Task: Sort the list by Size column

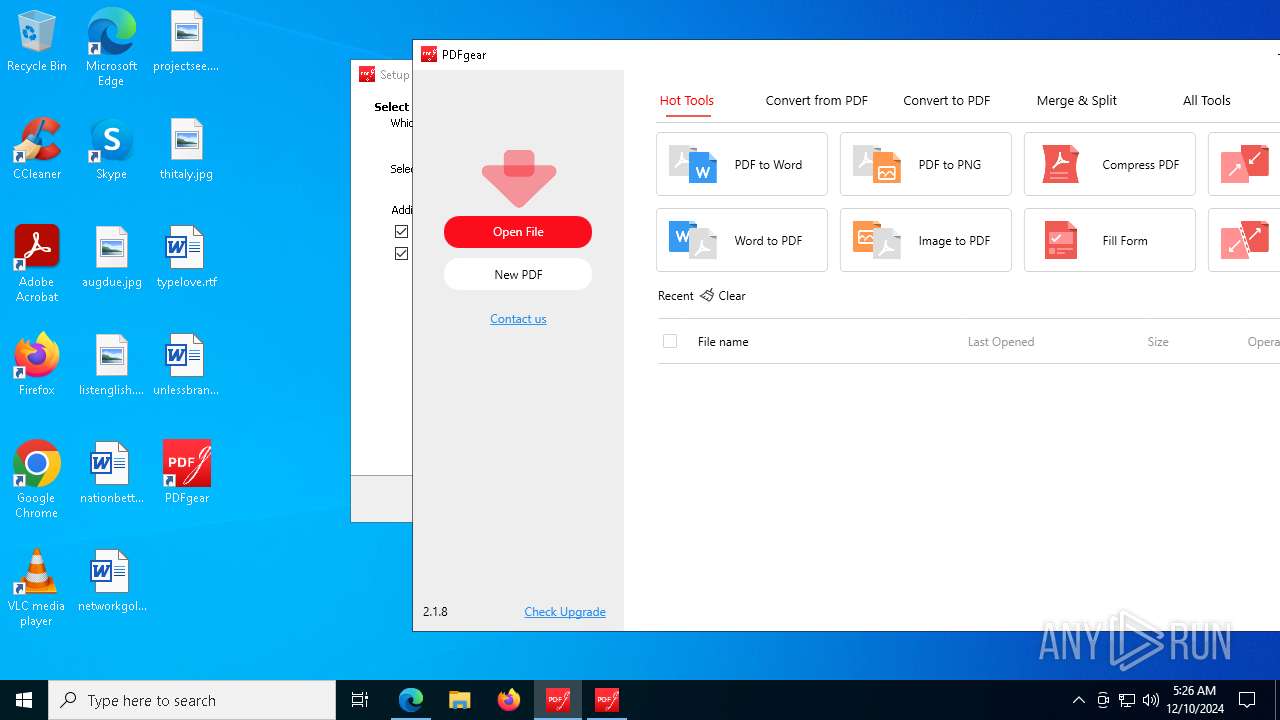Action: pyautogui.click(x=1158, y=341)
